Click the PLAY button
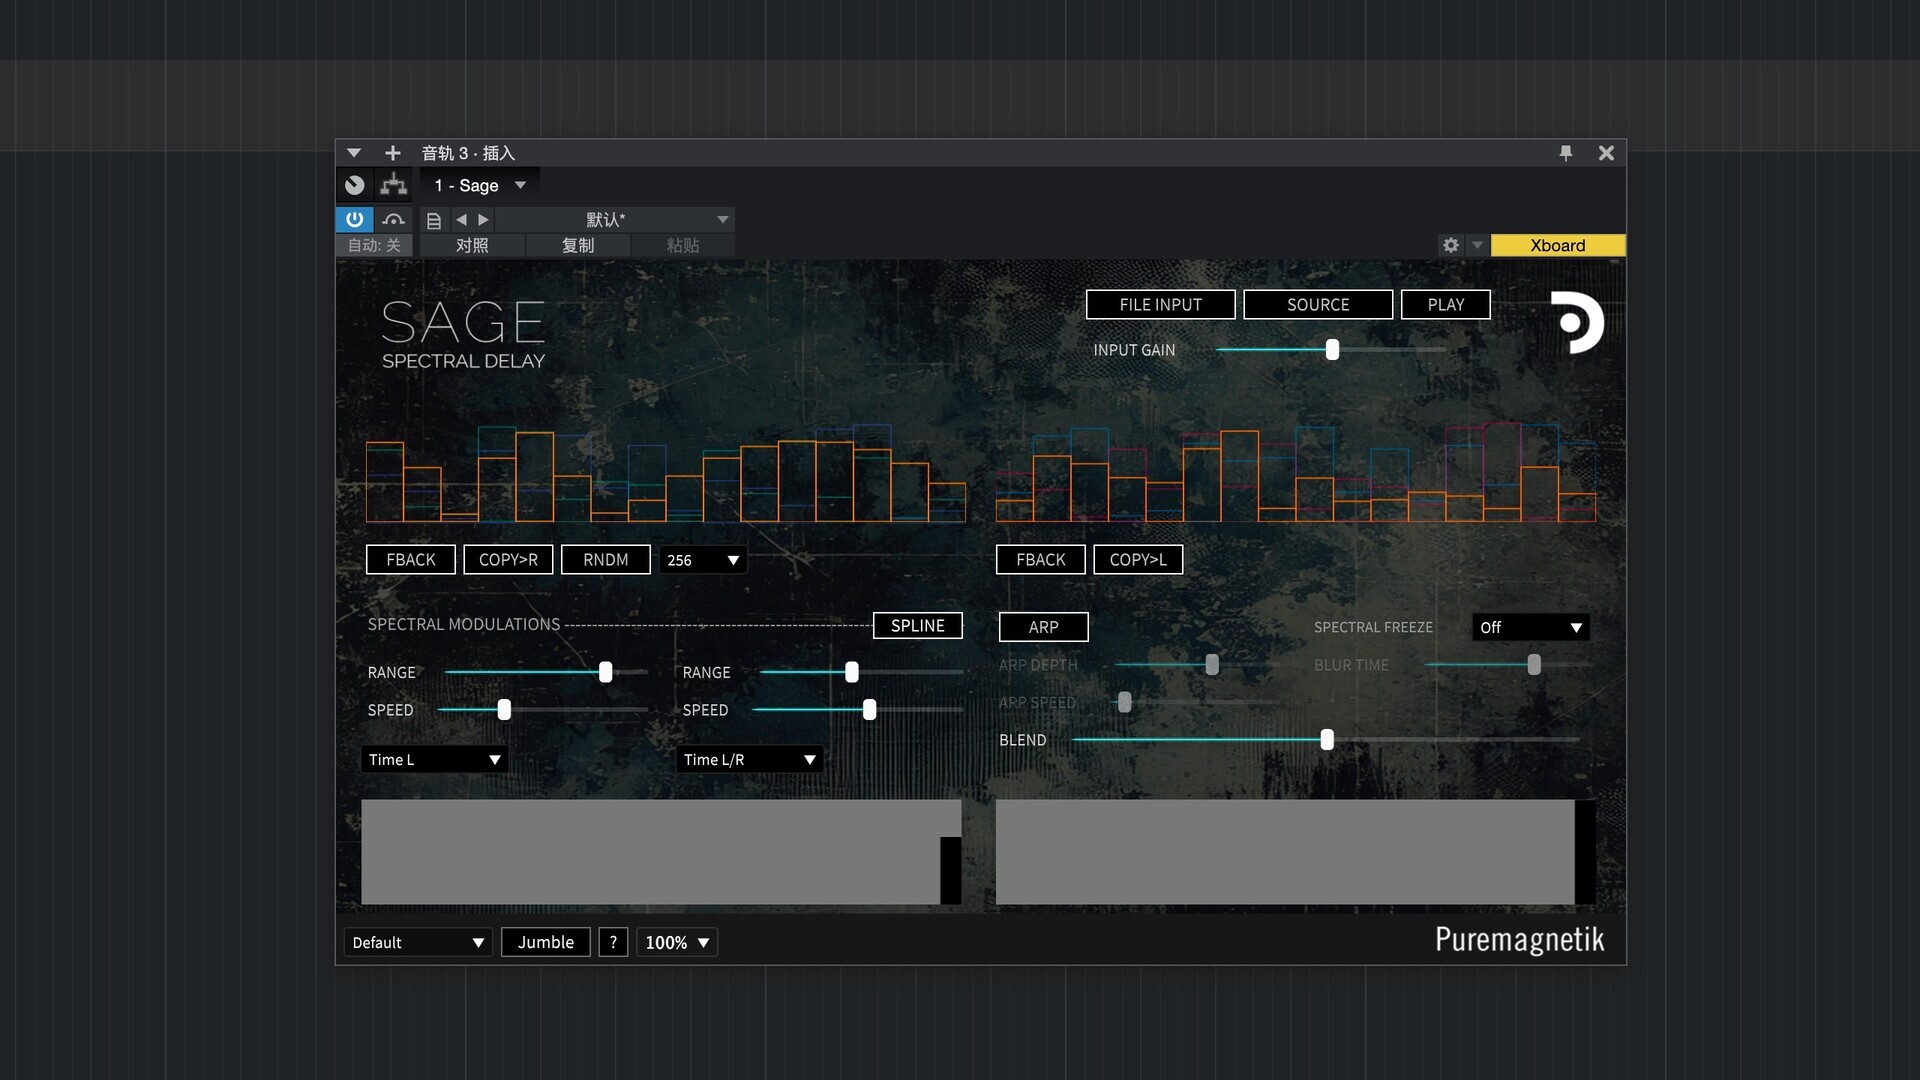The image size is (1920, 1080). tap(1446, 305)
